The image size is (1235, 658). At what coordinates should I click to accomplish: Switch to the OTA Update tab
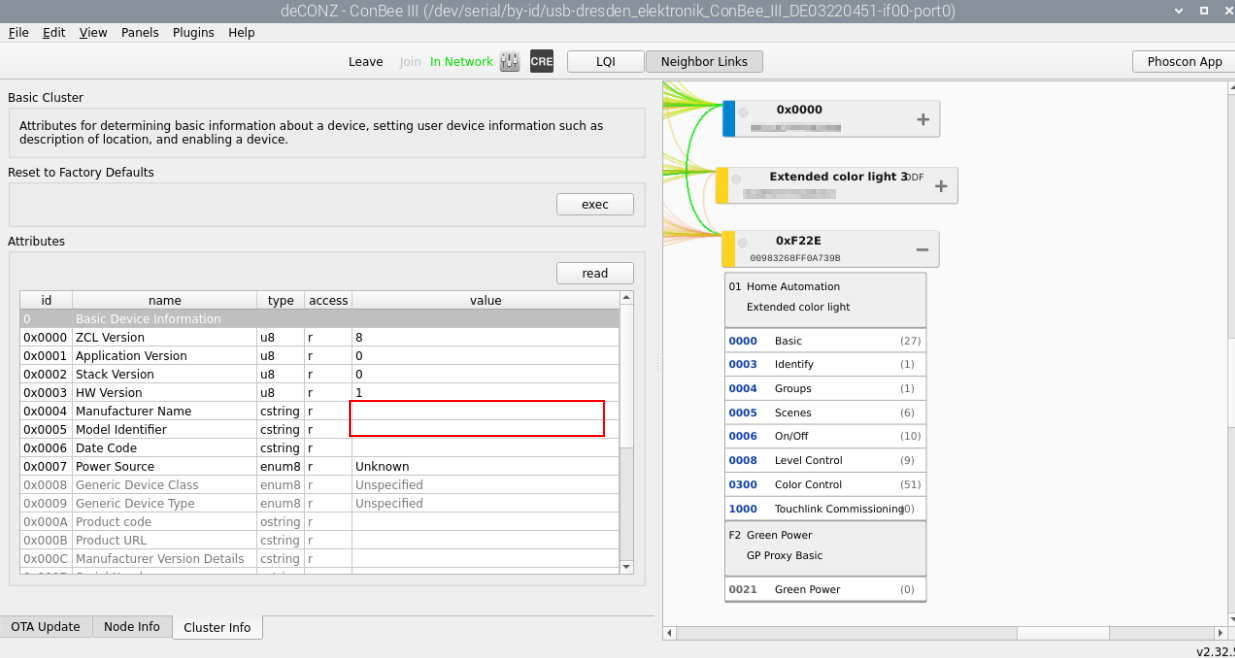pos(46,627)
